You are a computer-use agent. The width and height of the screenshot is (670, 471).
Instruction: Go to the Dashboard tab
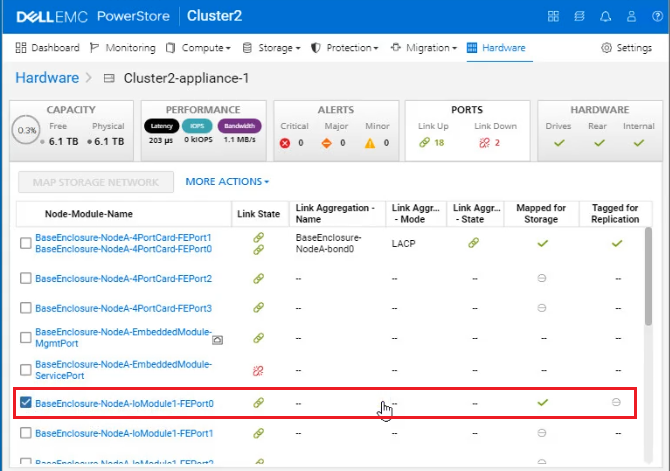[47, 47]
